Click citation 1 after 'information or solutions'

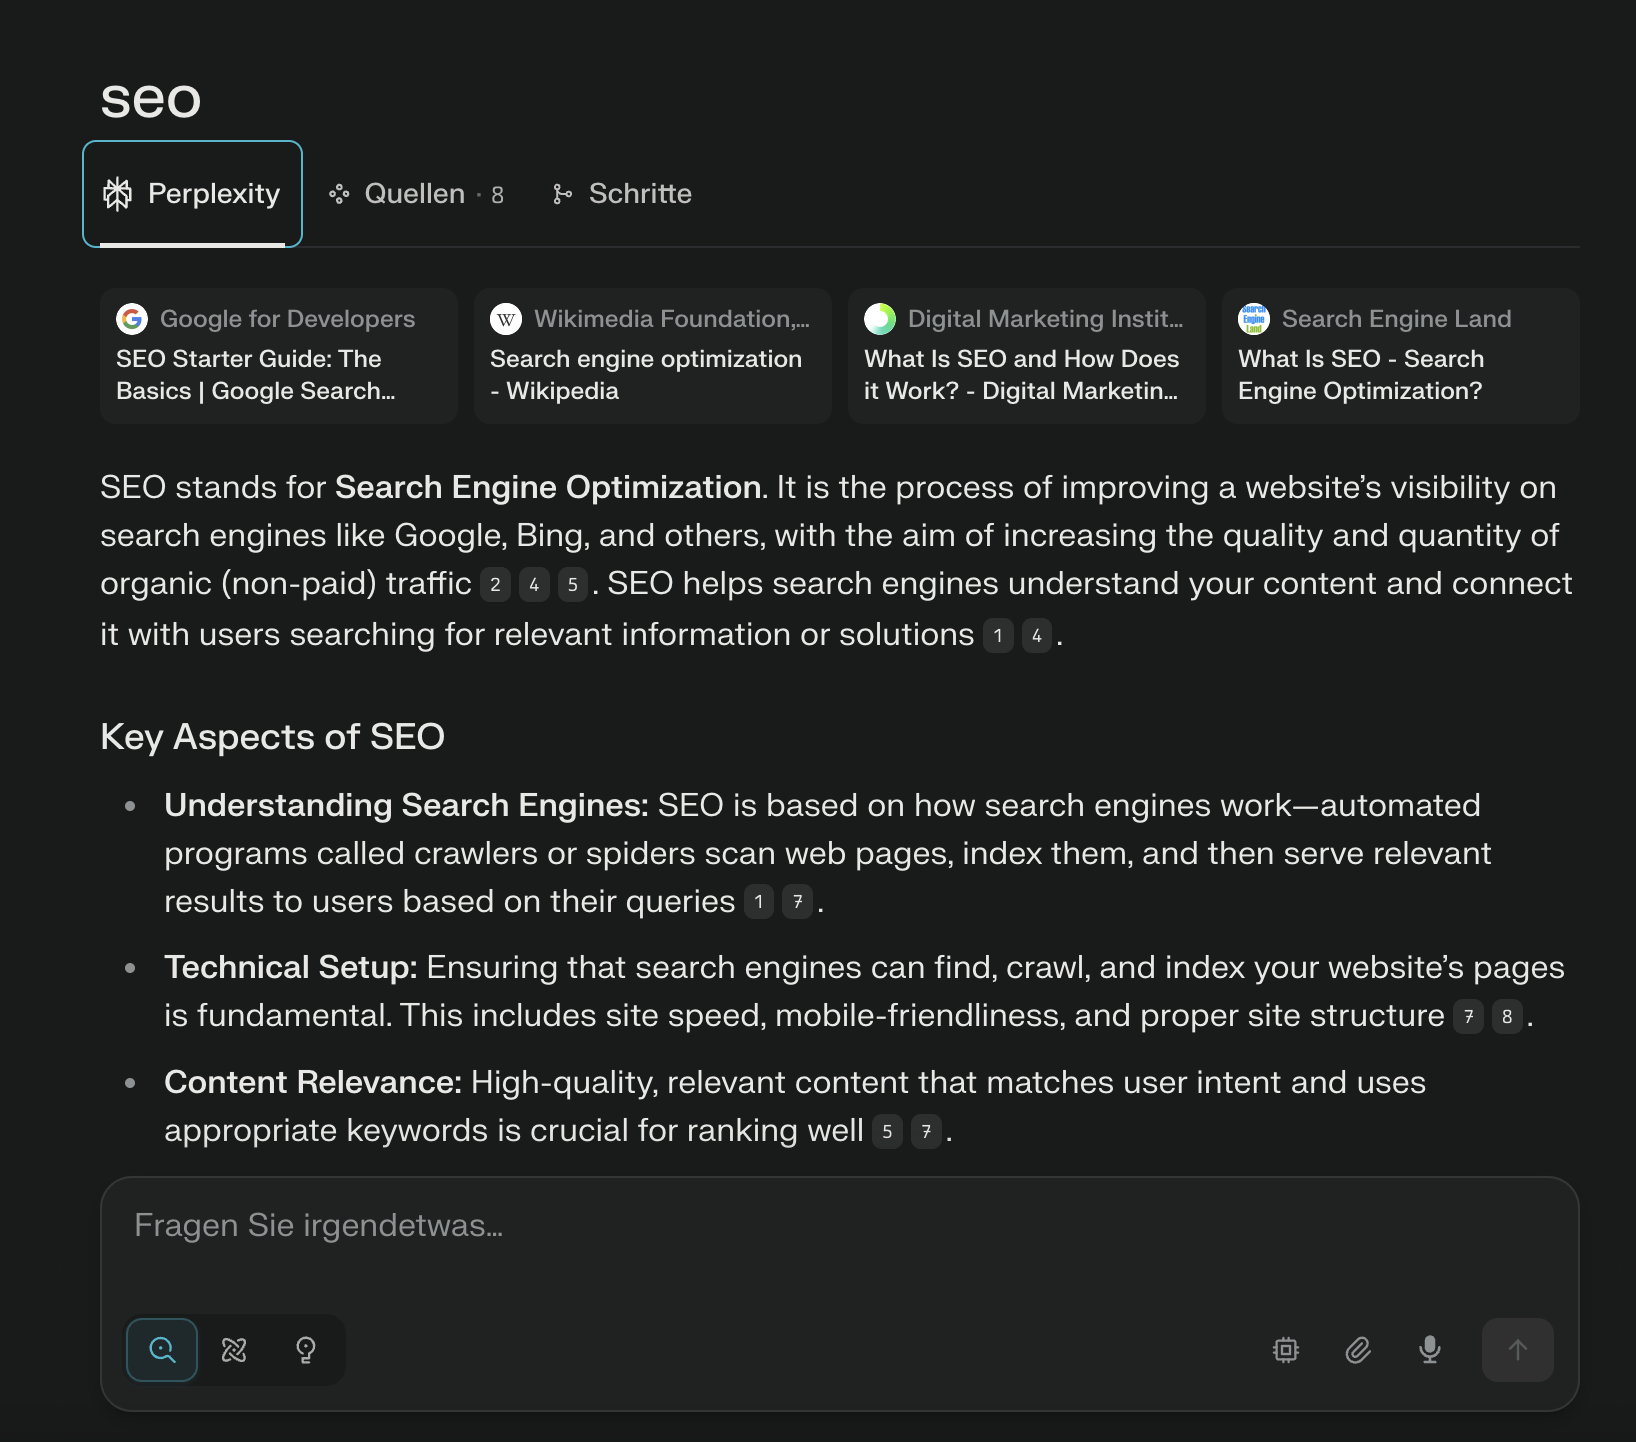(x=998, y=636)
